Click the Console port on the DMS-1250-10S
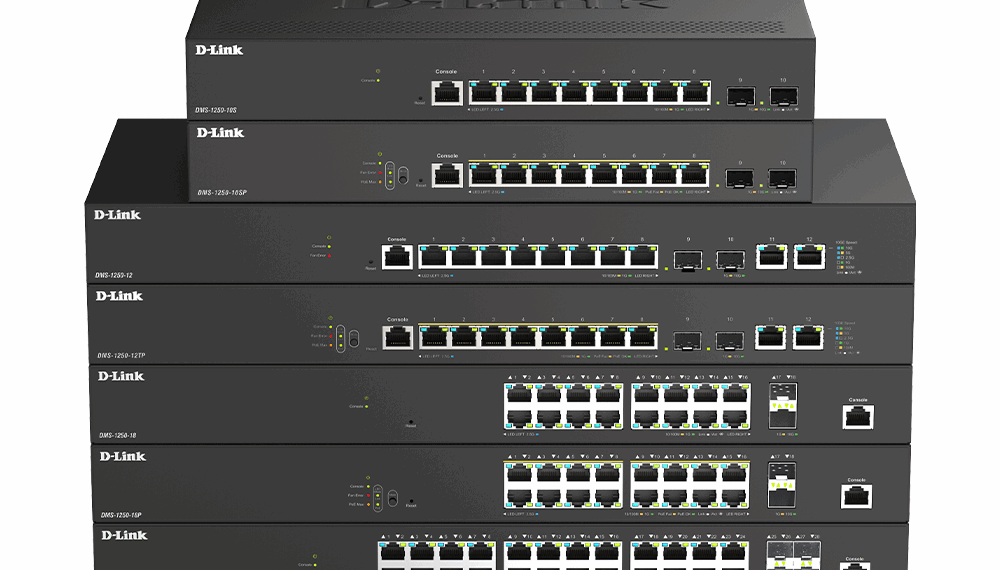This screenshot has height=570, width=1000. pos(447,93)
